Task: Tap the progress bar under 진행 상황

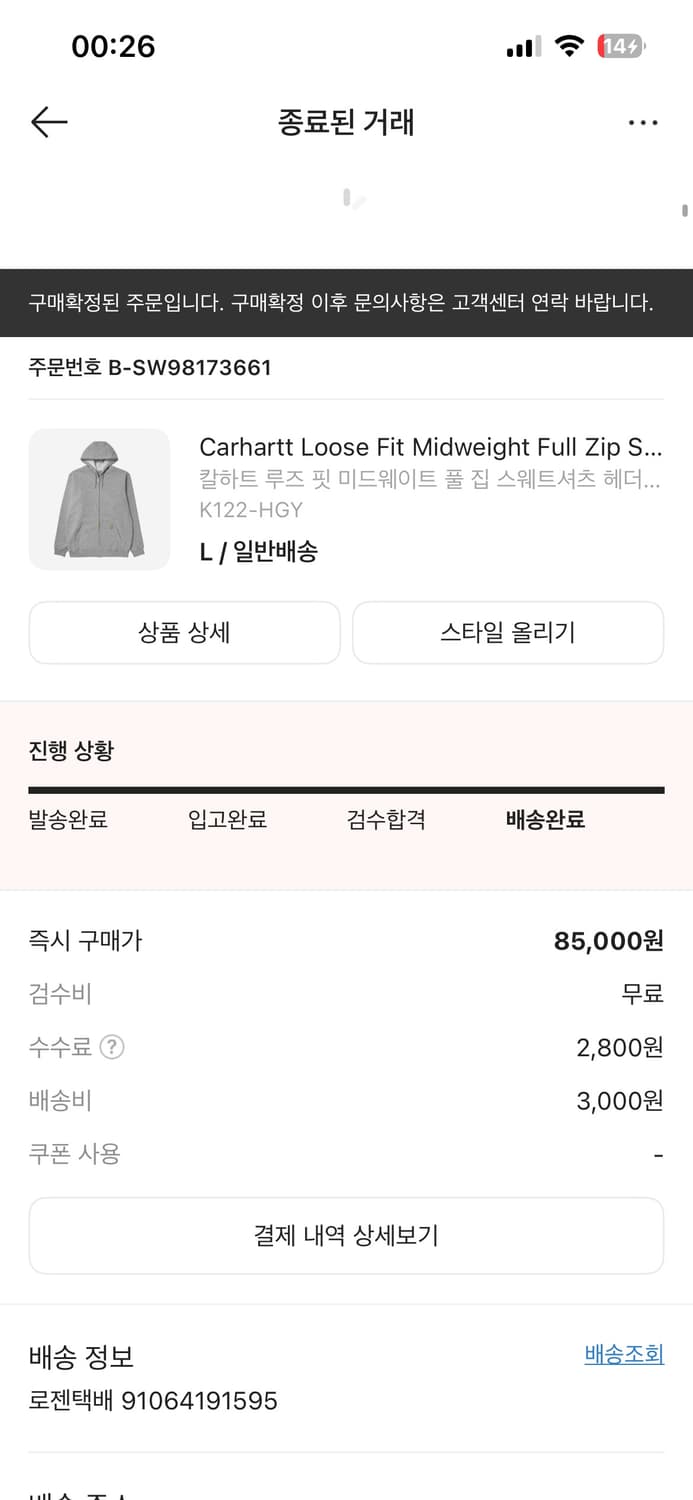Action: tap(346, 788)
